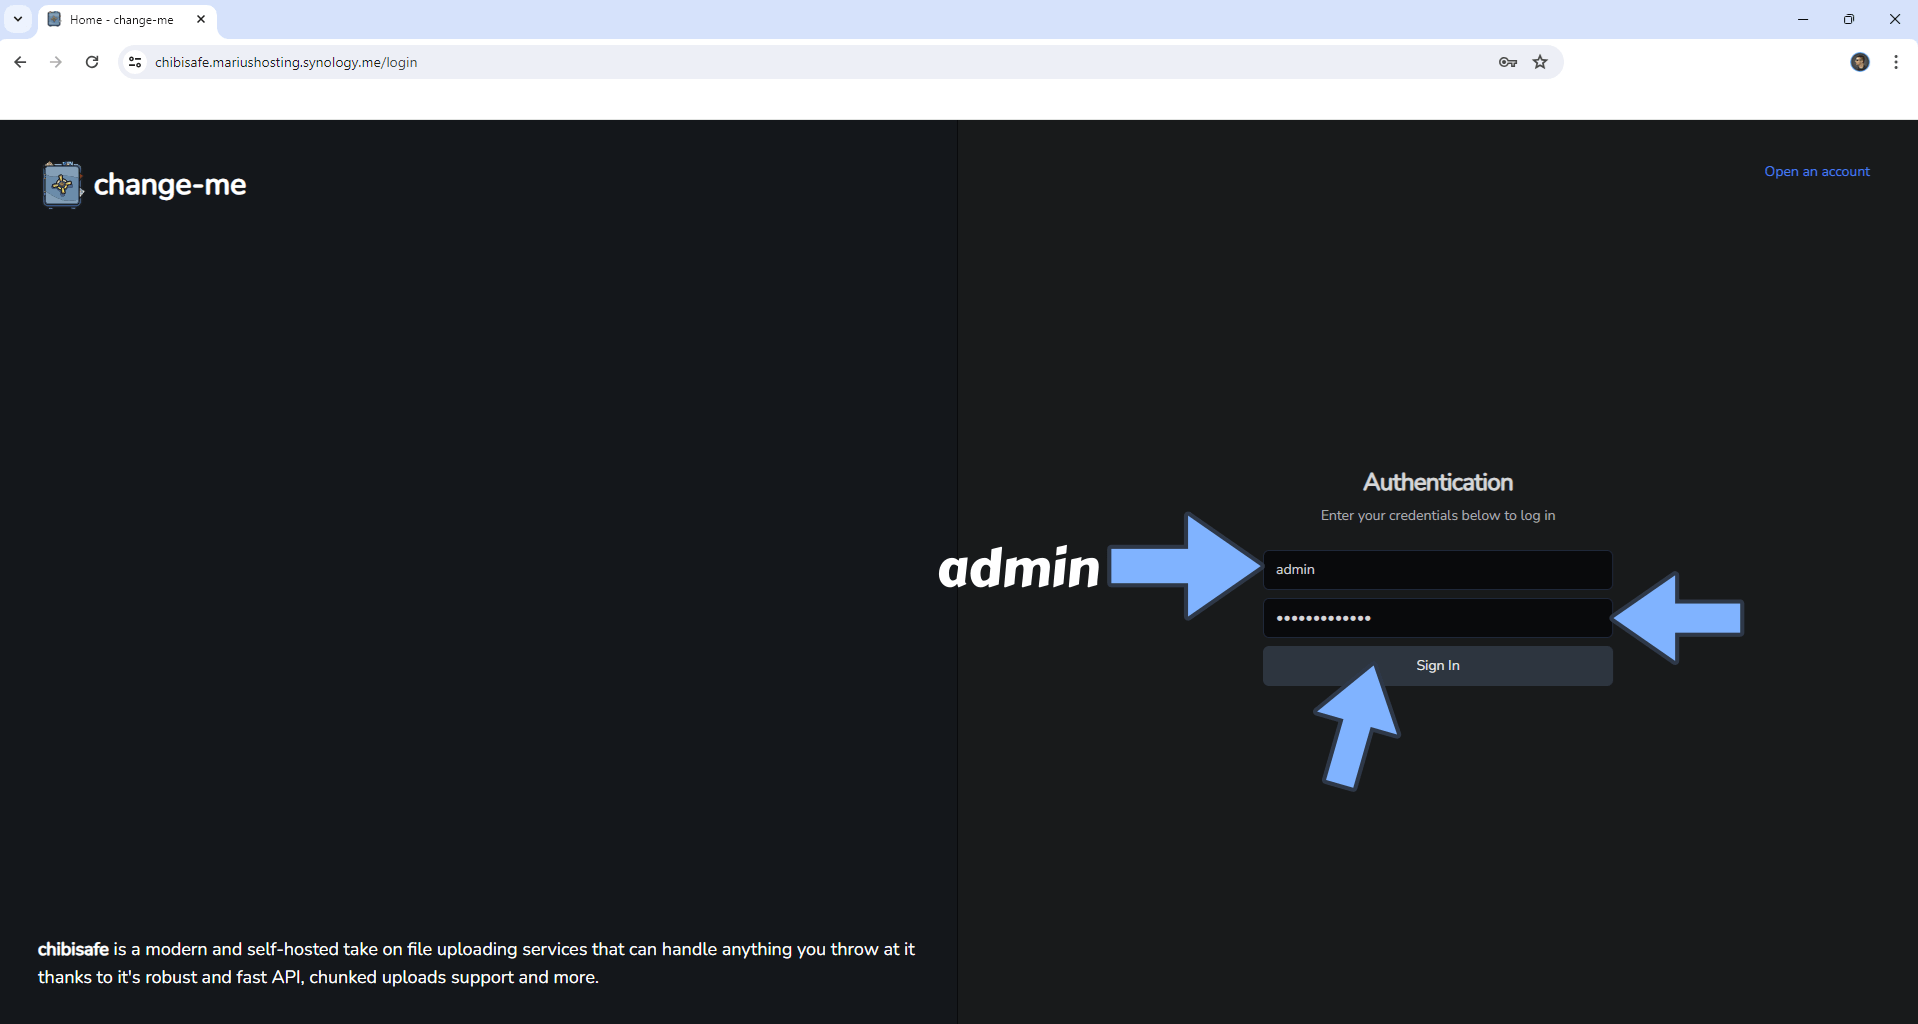Expand the tab search dropdown arrow

pyautogui.click(x=18, y=19)
